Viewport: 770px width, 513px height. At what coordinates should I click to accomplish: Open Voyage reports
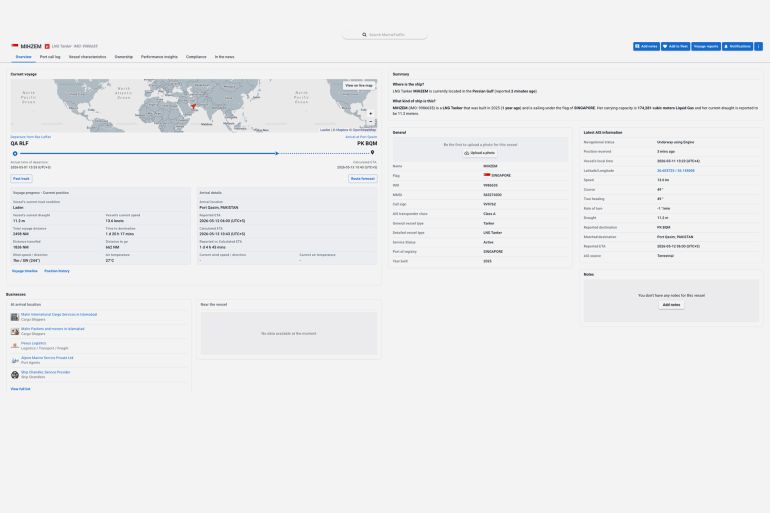pos(706,46)
